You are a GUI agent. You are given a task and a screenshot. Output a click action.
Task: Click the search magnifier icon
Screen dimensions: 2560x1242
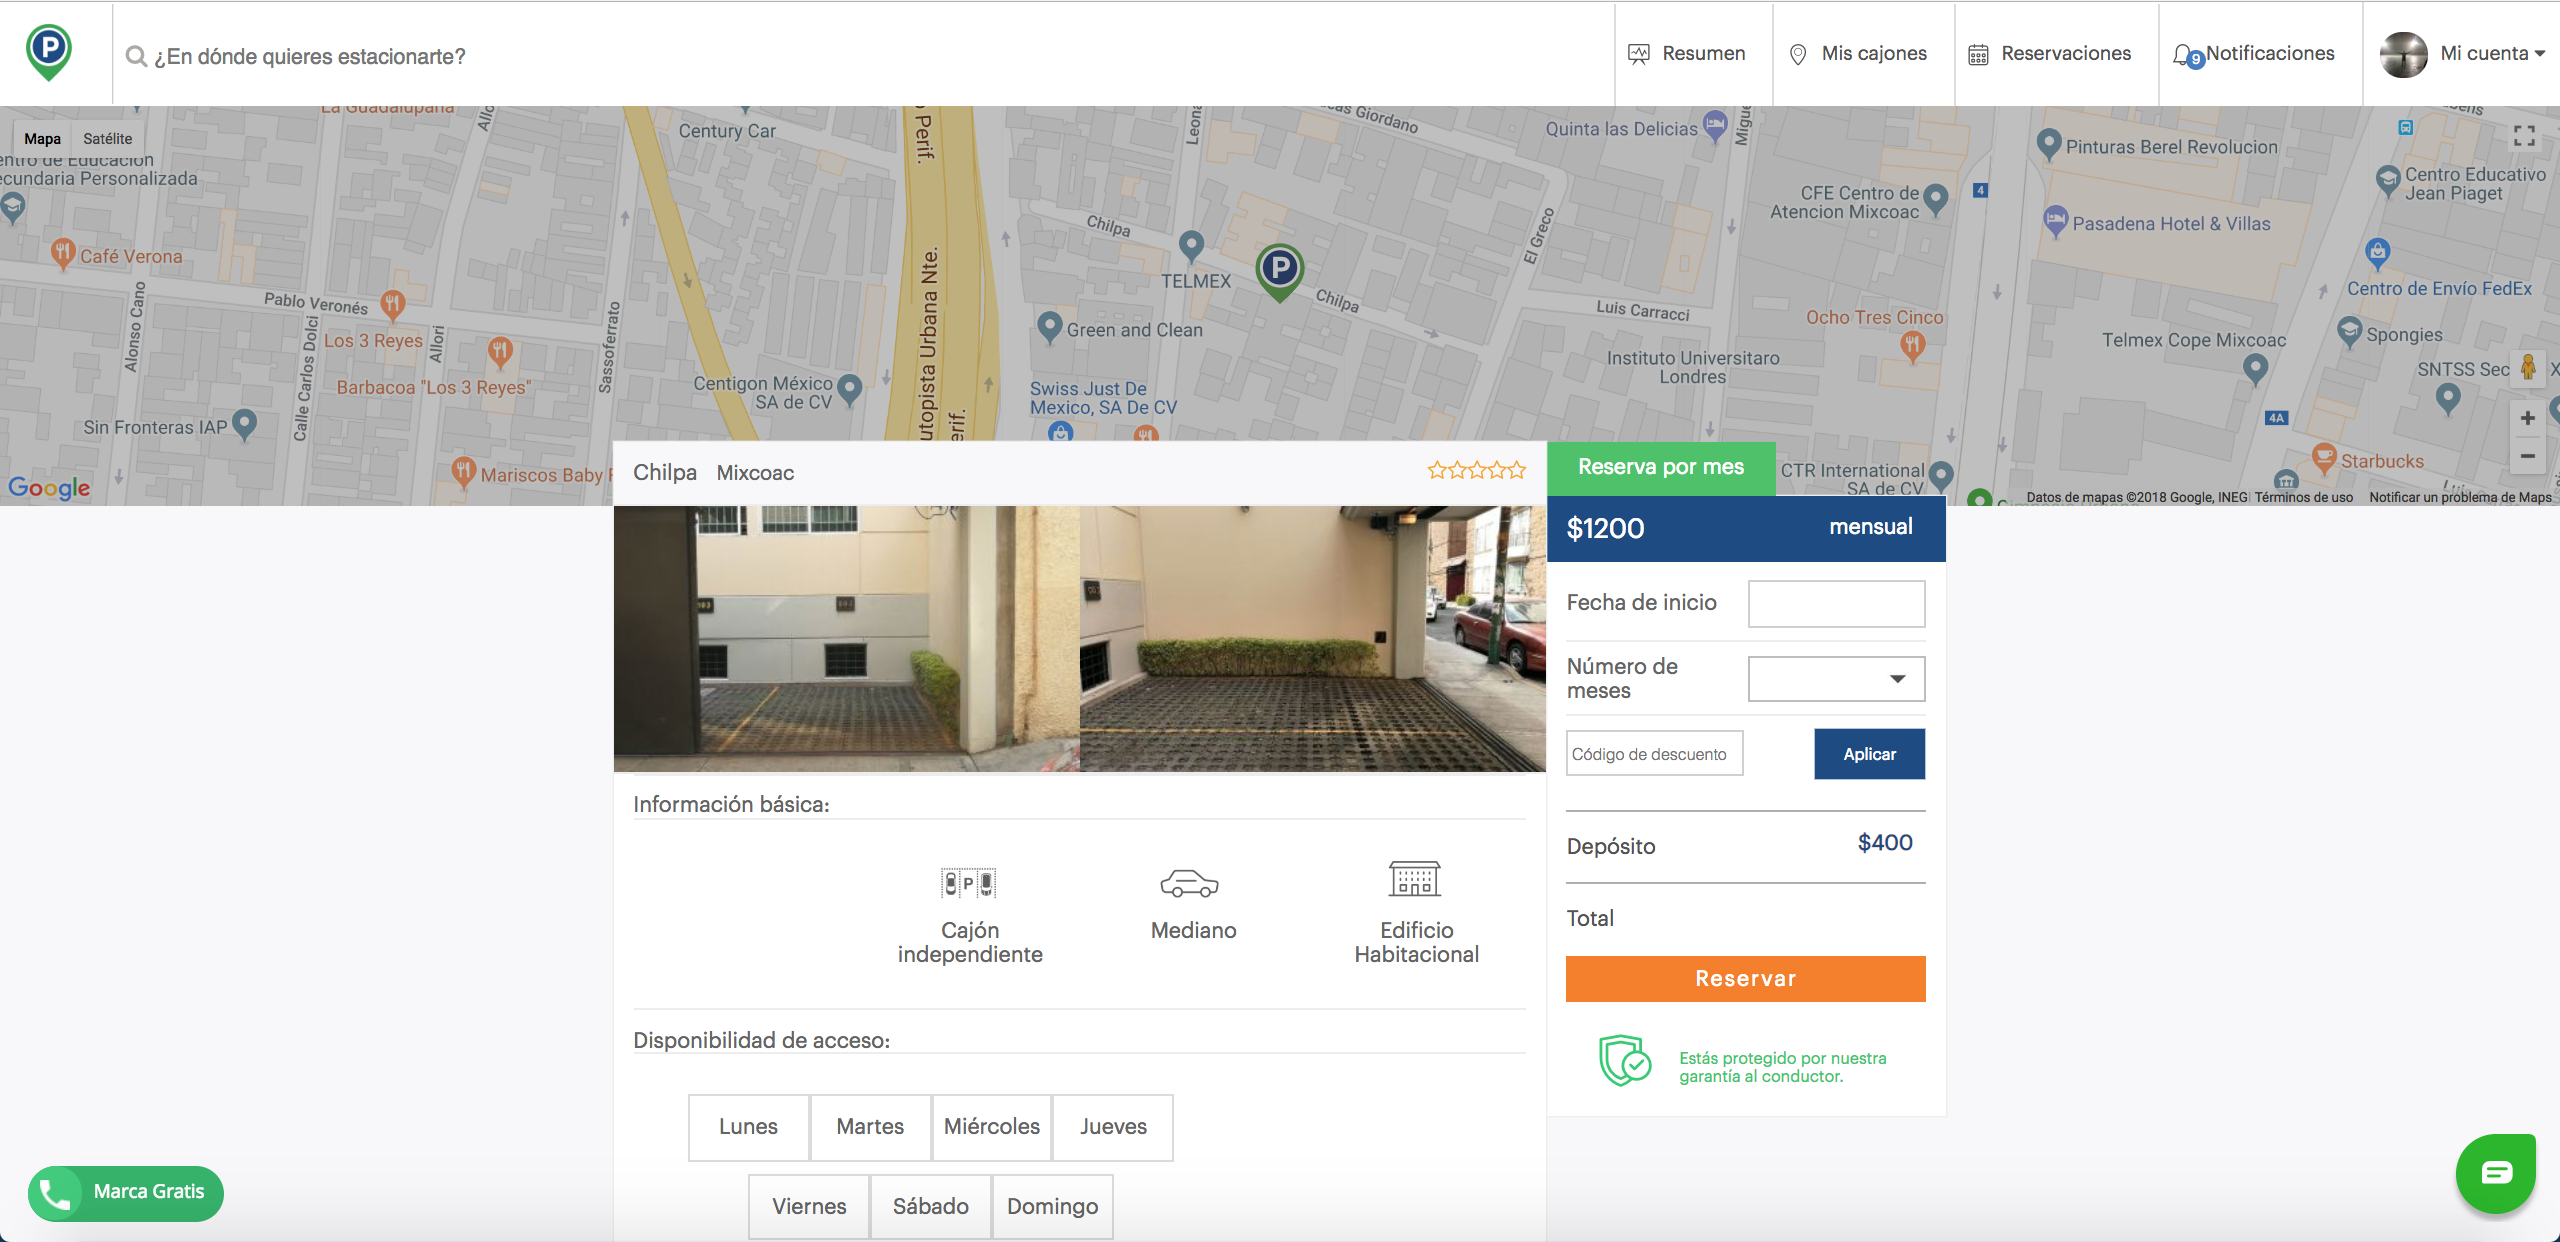[133, 57]
